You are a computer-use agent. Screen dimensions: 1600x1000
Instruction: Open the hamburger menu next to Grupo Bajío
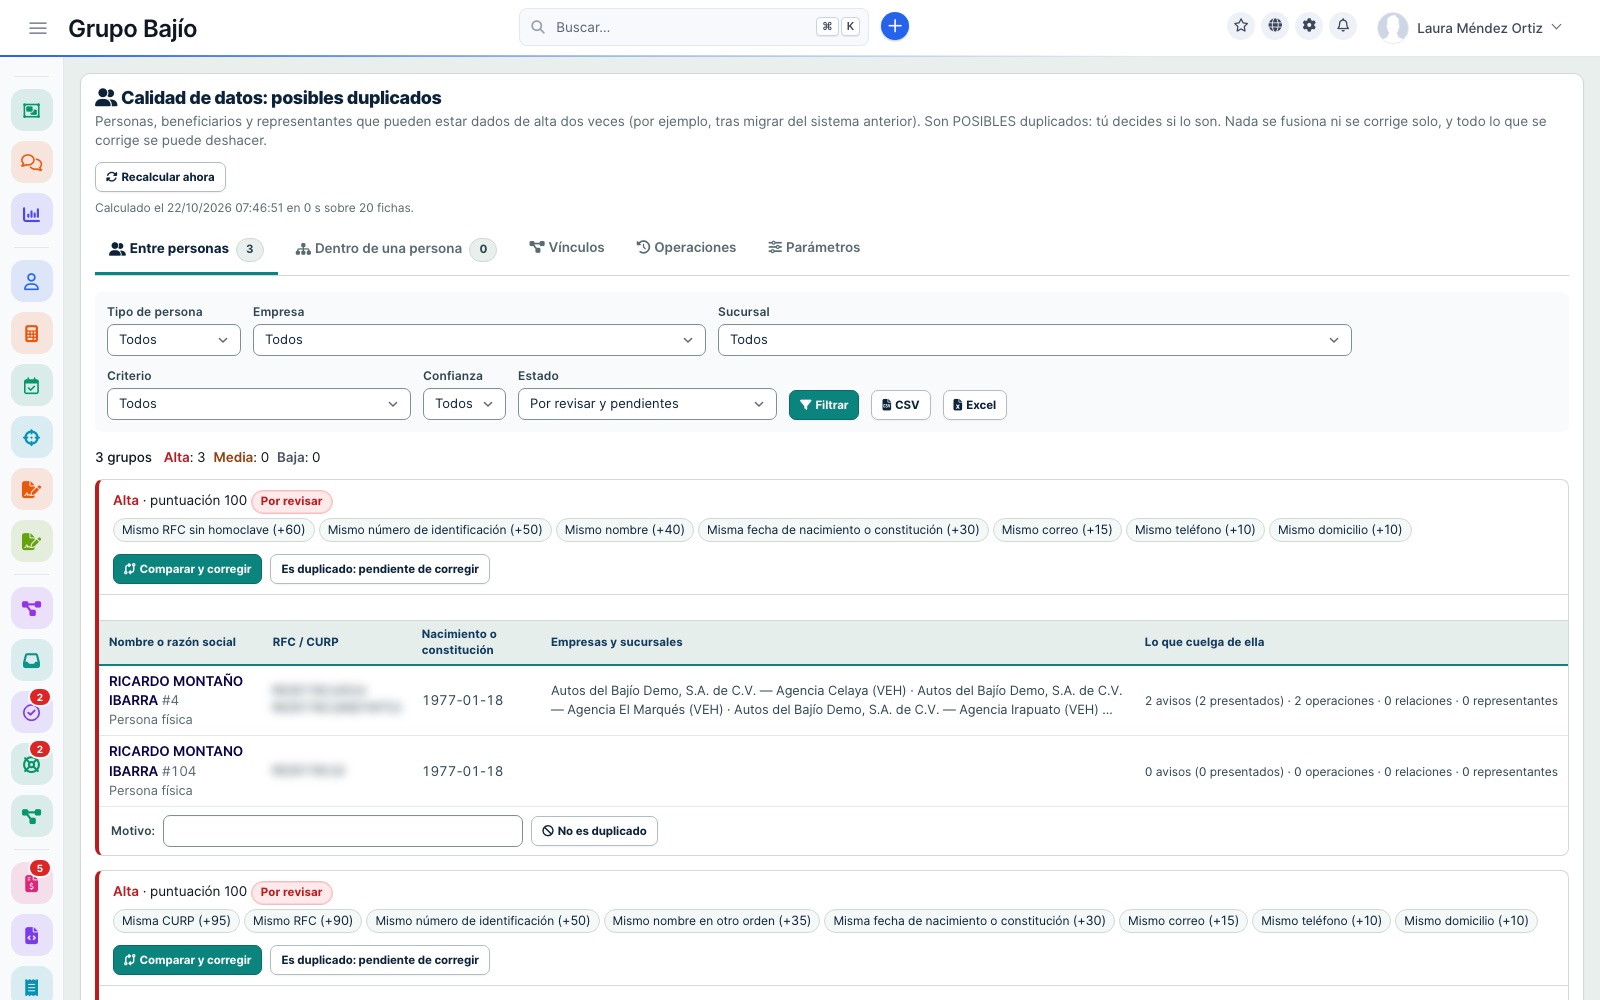(38, 28)
